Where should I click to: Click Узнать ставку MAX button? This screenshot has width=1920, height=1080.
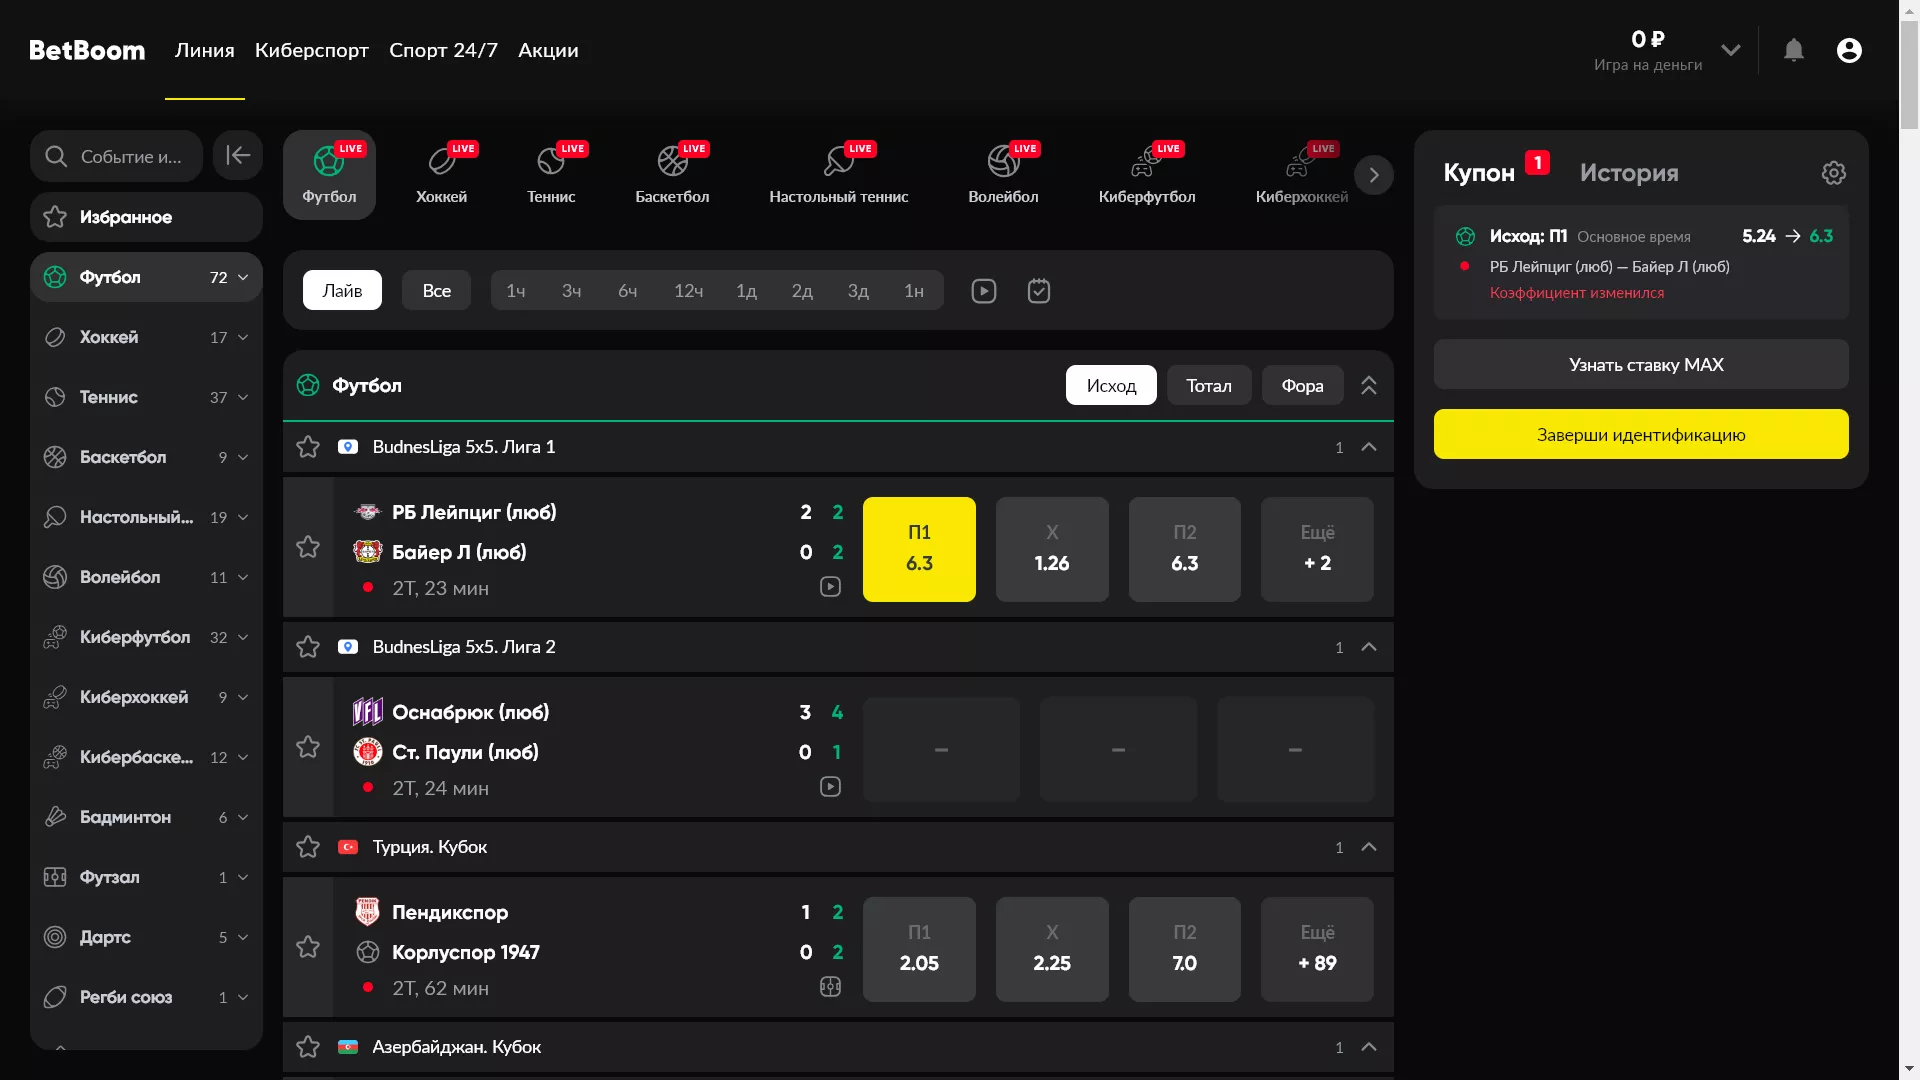pyautogui.click(x=1640, y=365)
